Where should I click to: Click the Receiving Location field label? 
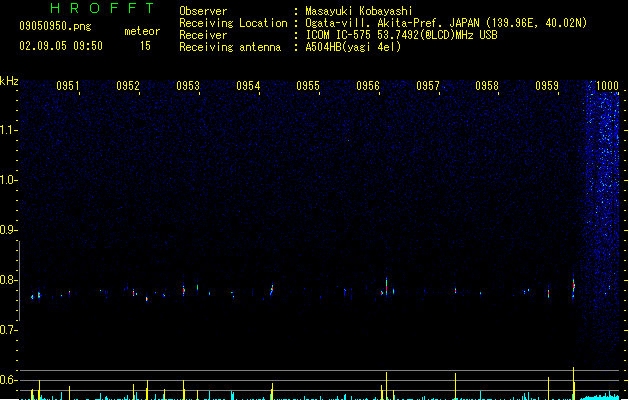point(233,23)
